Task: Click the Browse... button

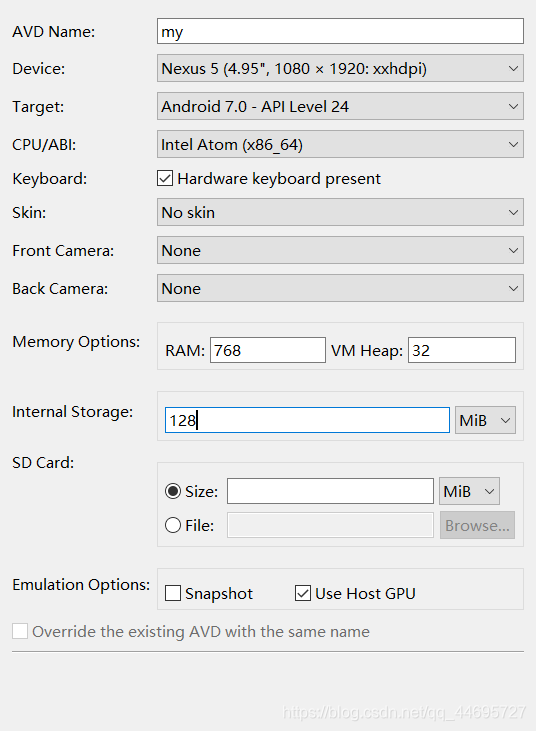Action: coord(477,525)
